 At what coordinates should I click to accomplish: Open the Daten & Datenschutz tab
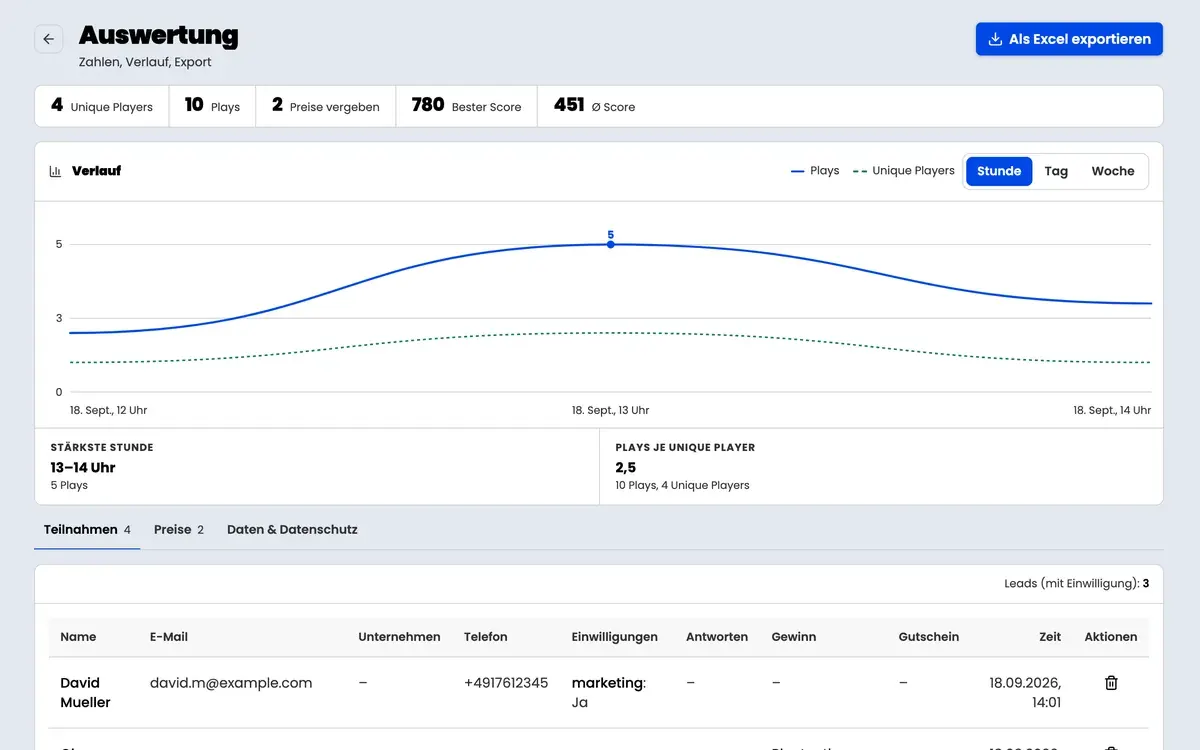click(292, 530)
